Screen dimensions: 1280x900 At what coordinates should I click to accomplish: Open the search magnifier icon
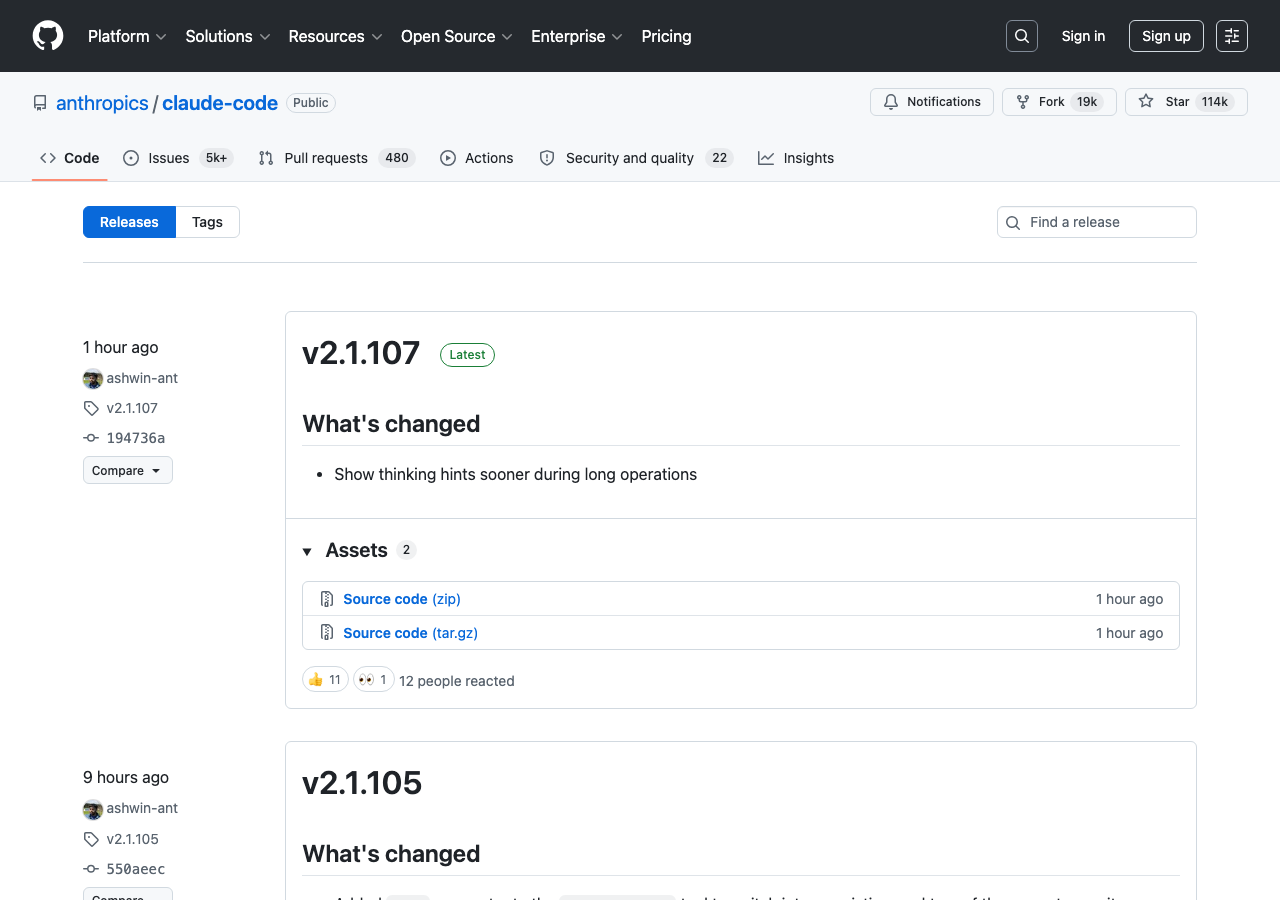coord(1021,36)
